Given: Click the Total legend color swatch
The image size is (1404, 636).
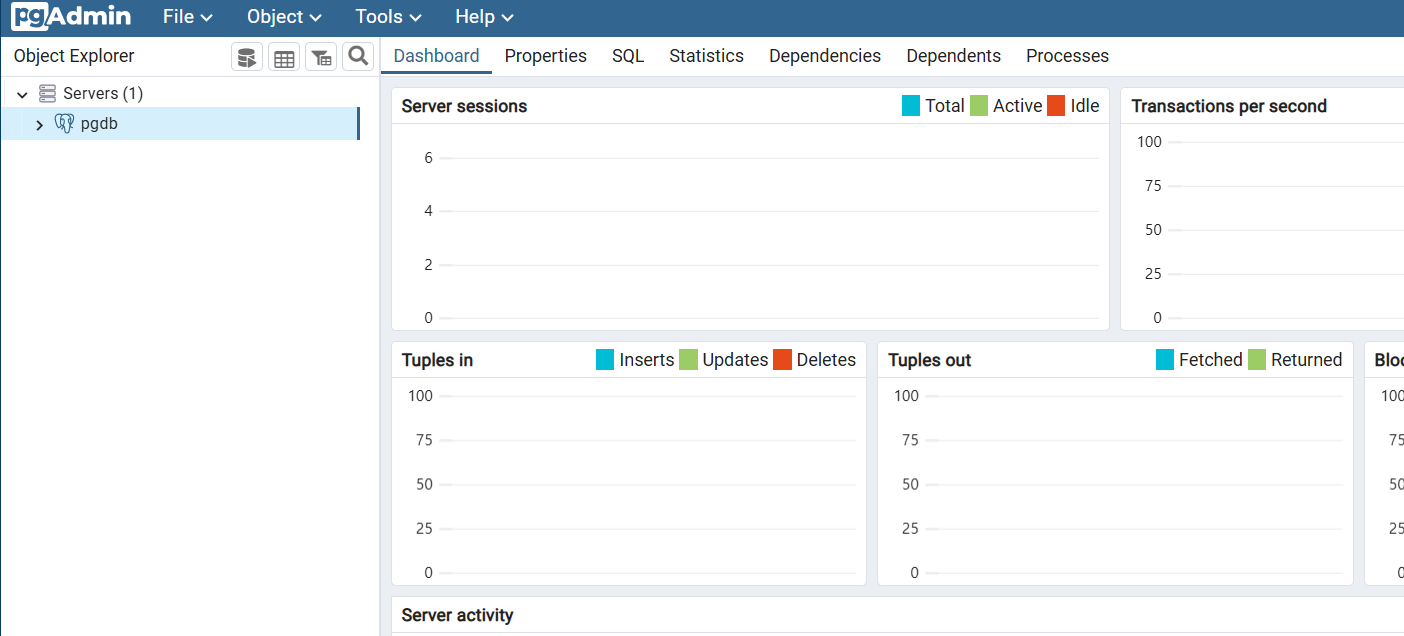Looking at the screenshot, I should (x=911, y=106).
